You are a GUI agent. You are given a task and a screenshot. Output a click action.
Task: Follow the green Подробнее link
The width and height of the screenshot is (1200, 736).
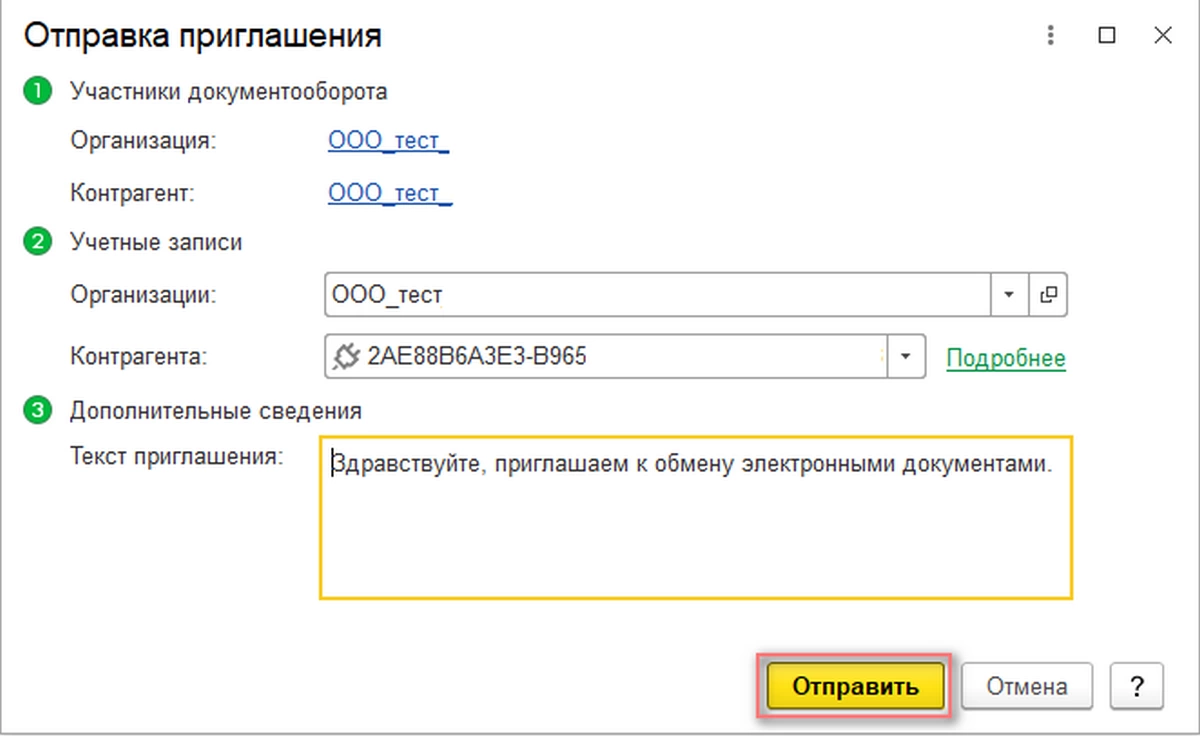1006,358
